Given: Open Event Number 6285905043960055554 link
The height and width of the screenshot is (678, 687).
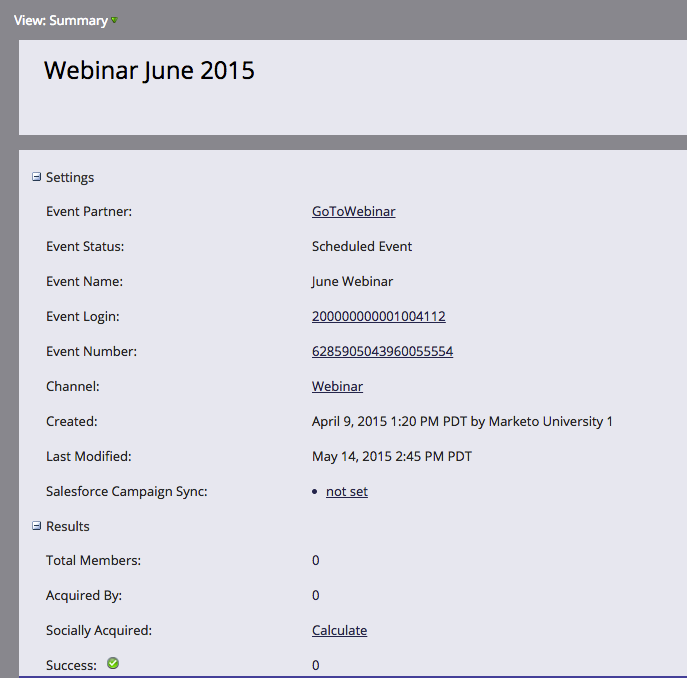Looking at the screenshot, I should (382, 351).
